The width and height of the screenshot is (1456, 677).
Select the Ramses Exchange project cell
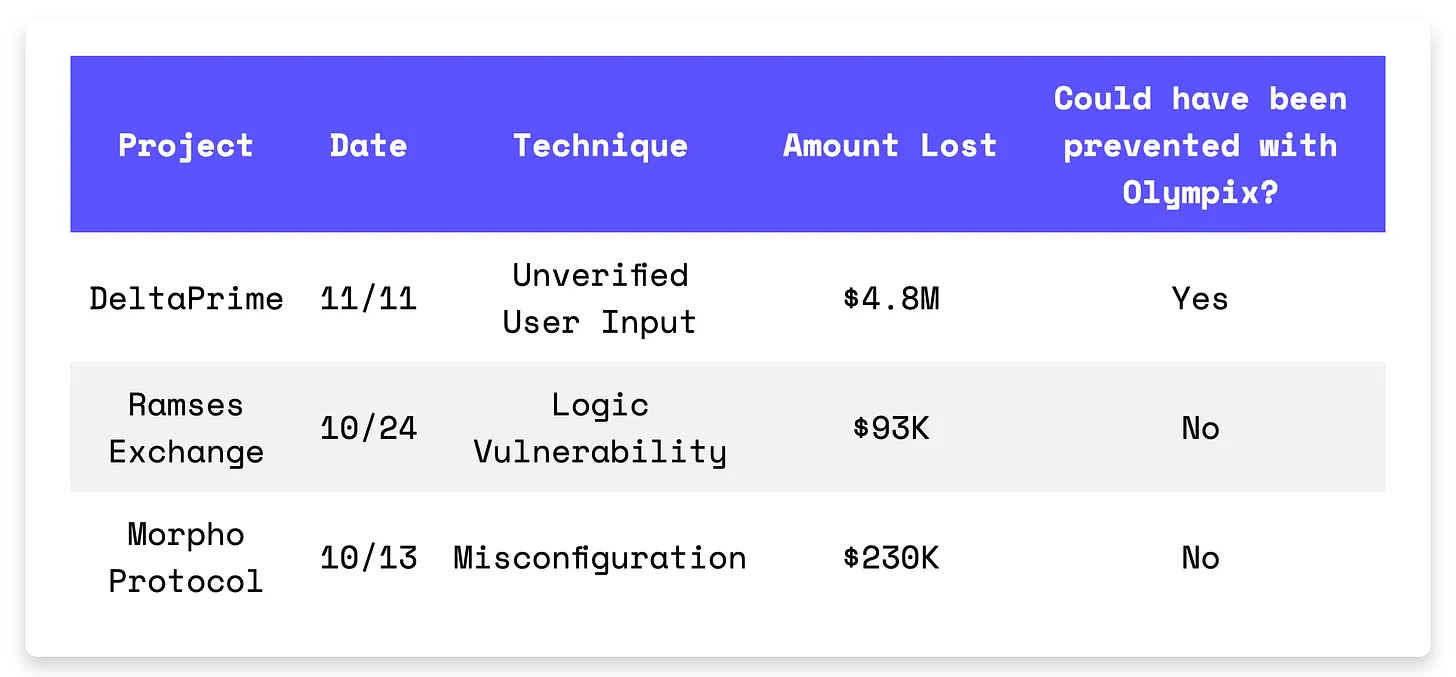point(186,428)
